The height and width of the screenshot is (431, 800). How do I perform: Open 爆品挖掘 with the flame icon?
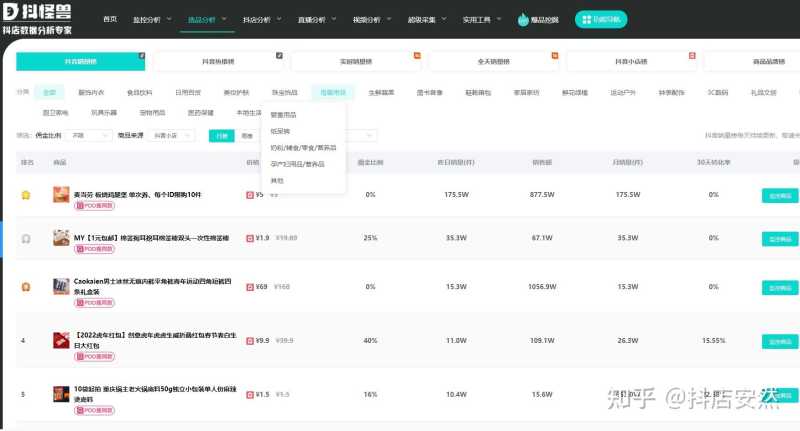[x=538, y=20]
